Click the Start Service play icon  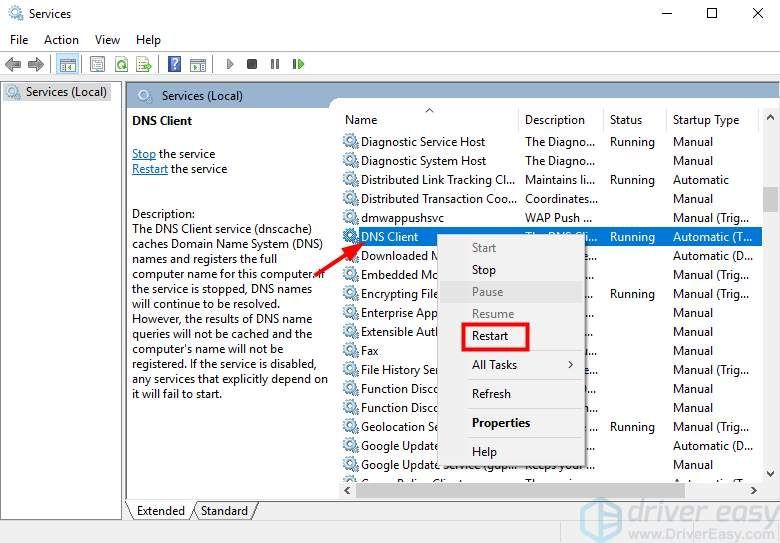[230, 64]
